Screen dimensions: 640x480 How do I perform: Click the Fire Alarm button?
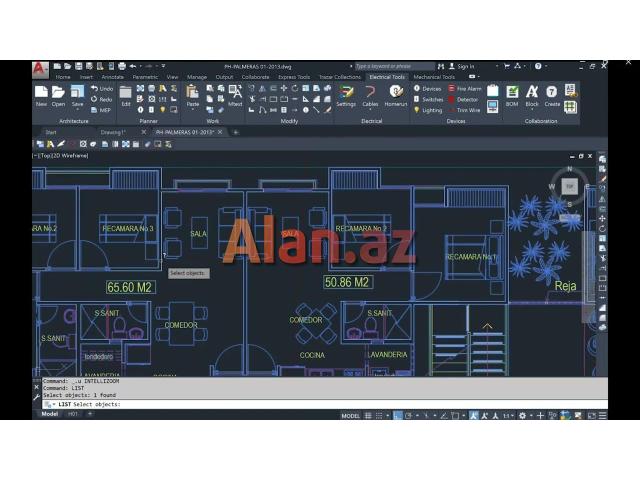[465, 89]
